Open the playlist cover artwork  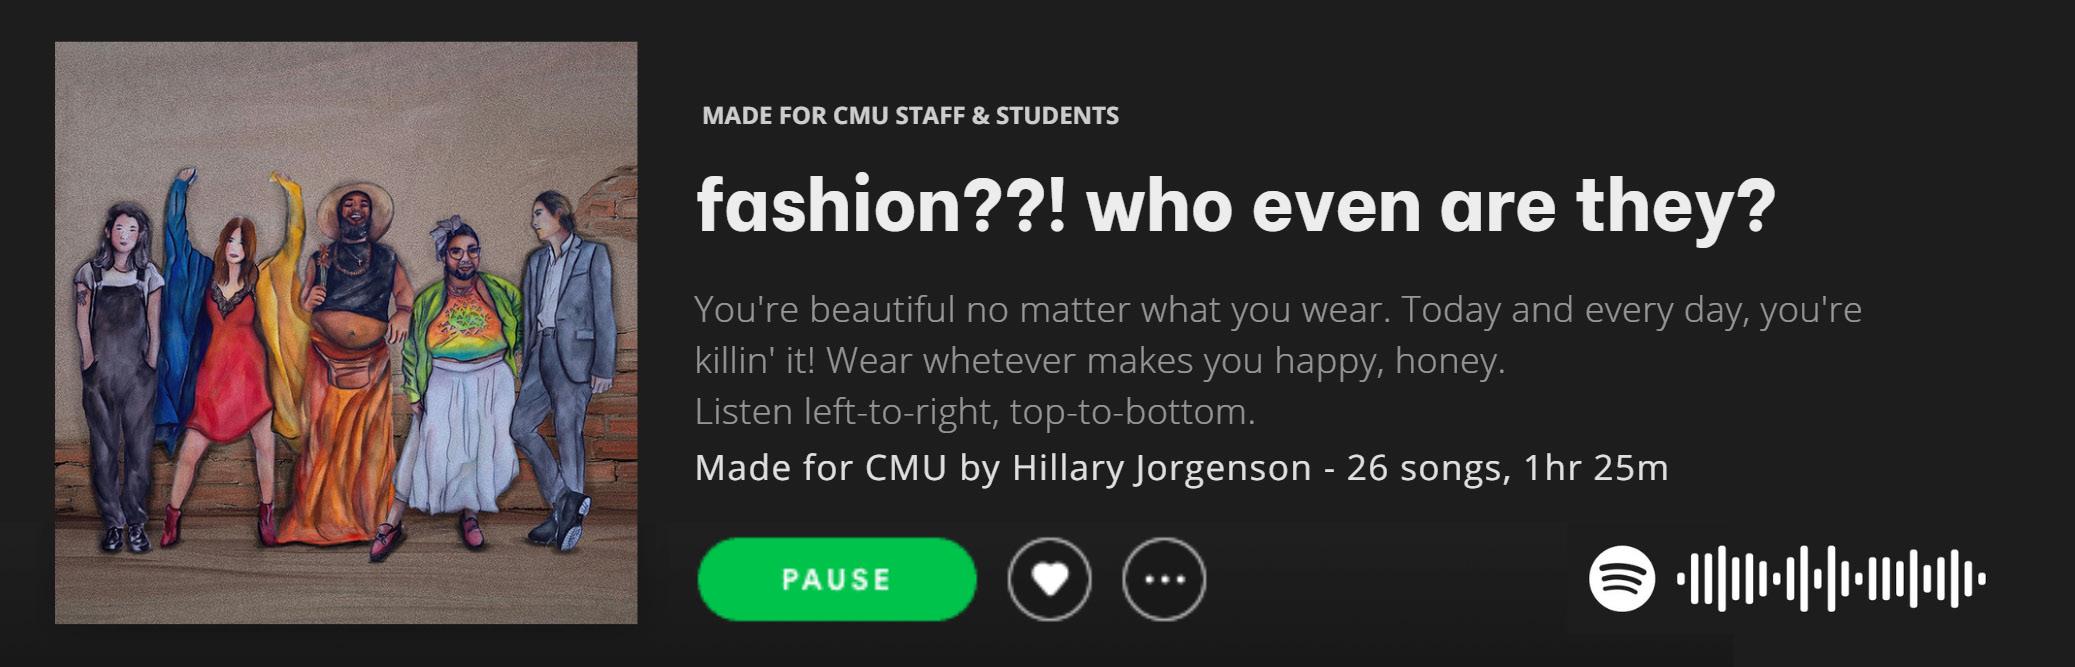click(346, 333)
